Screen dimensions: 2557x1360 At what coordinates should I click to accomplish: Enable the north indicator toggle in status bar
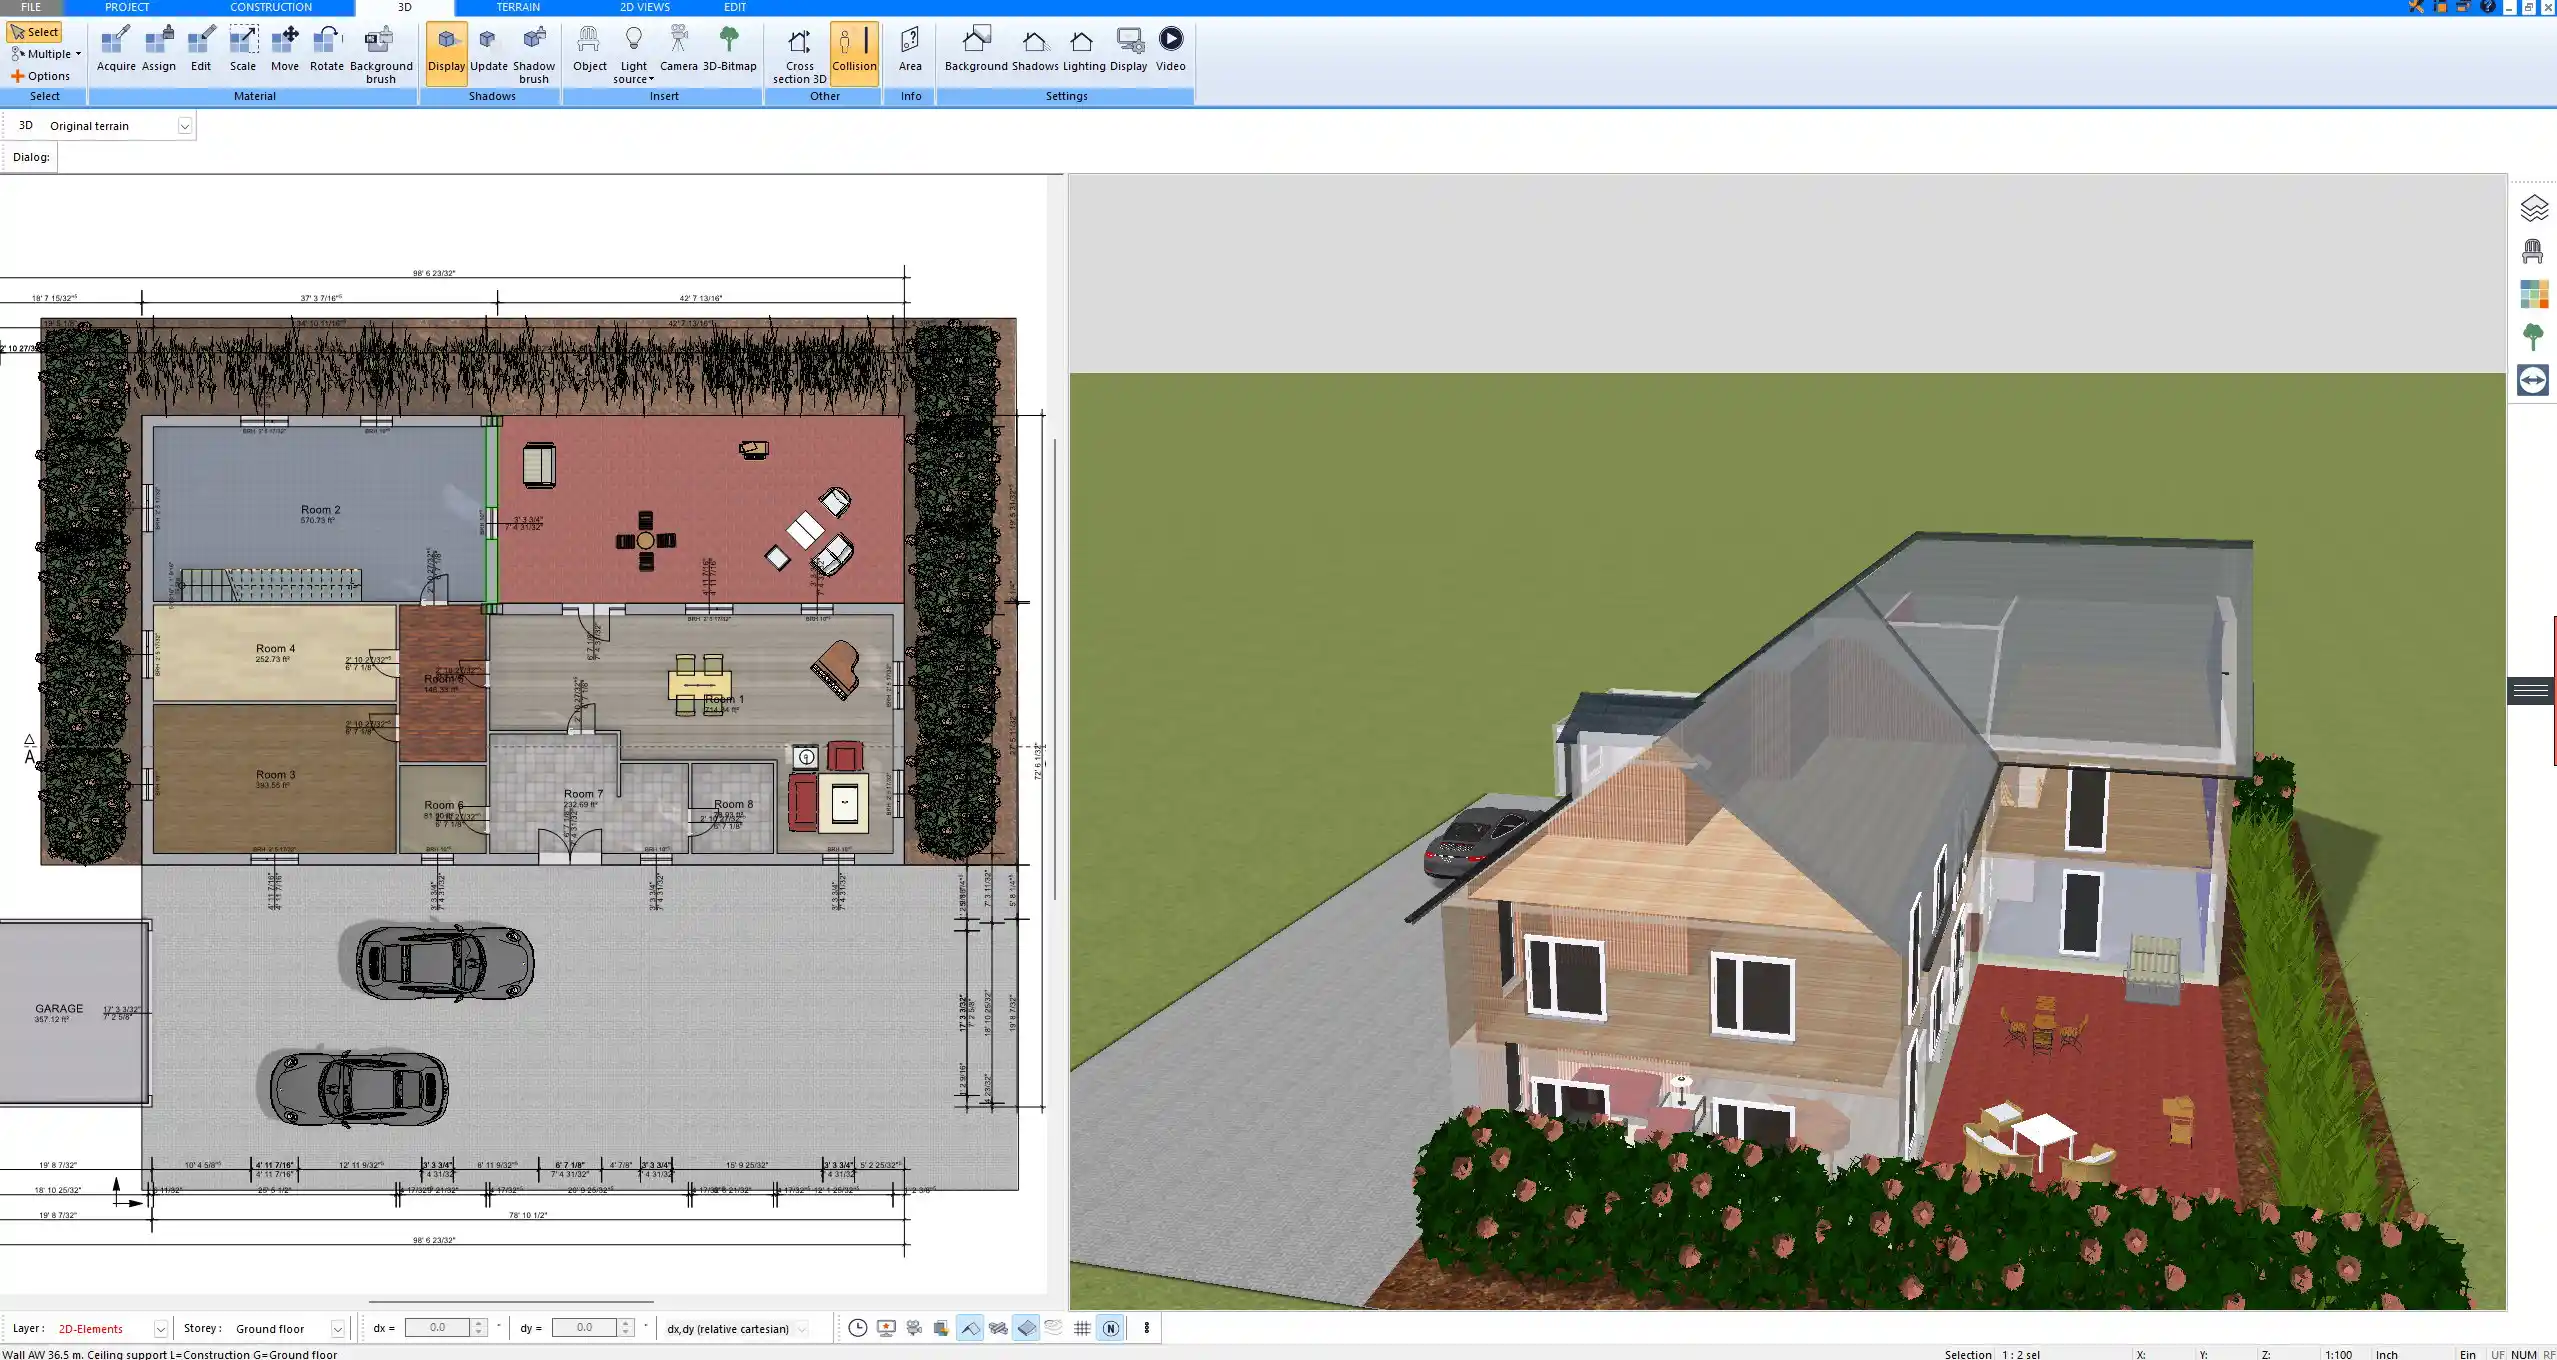click(1110, 1328)
